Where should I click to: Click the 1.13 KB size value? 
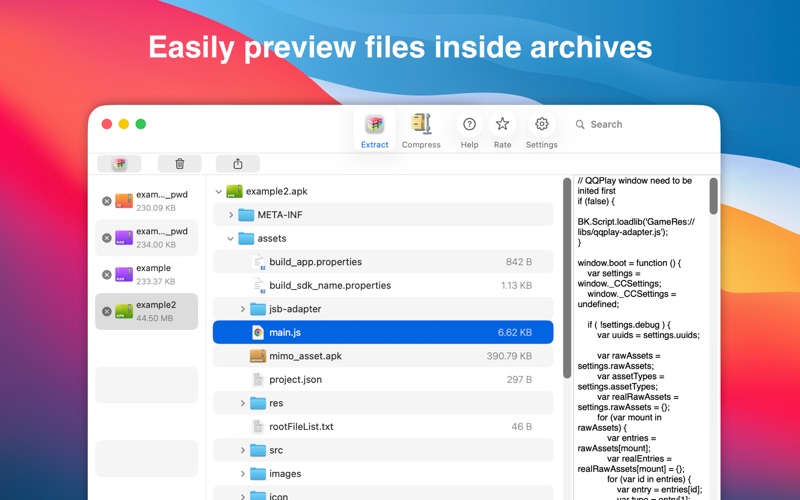[x=516, y=285]
